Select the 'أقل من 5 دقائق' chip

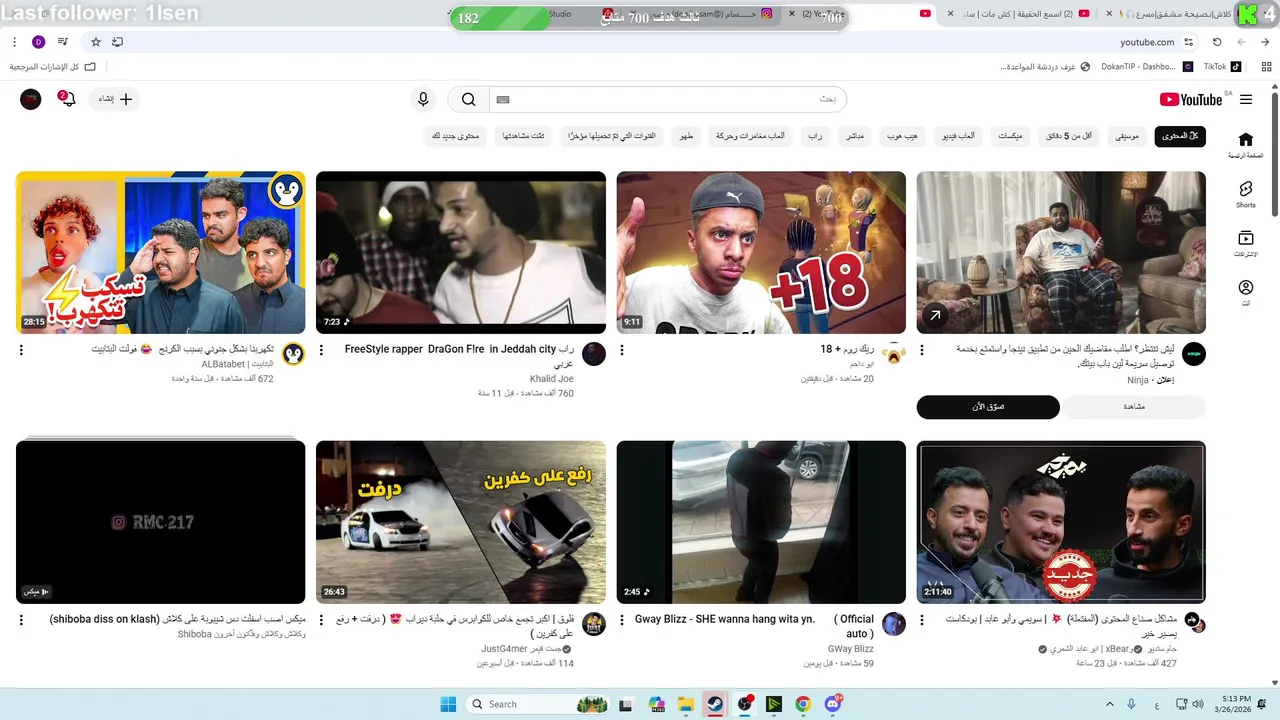(1069, 136)
